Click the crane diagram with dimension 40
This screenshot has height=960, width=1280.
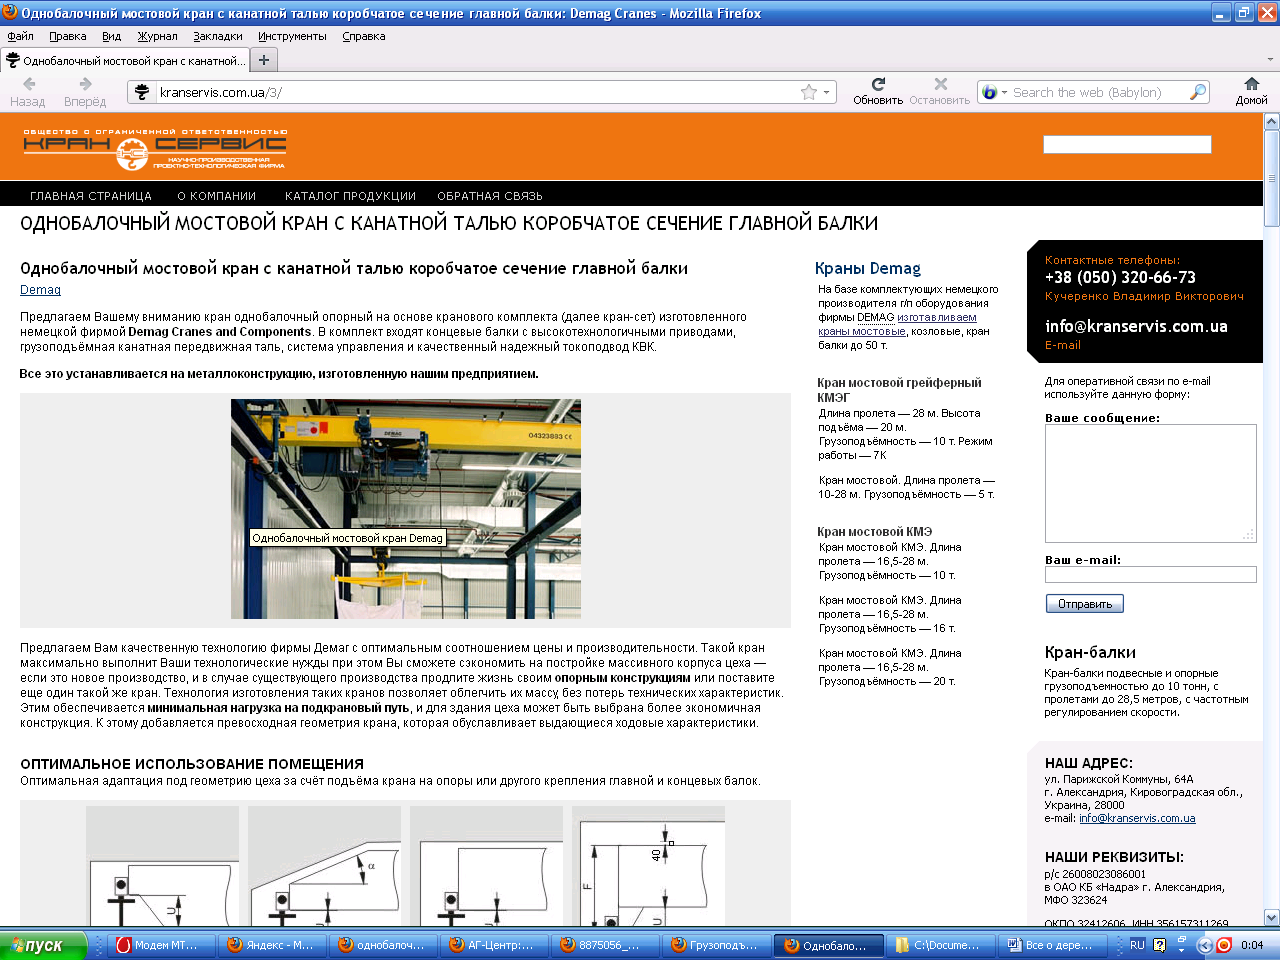pyautogui.click(x=648, y=866)
